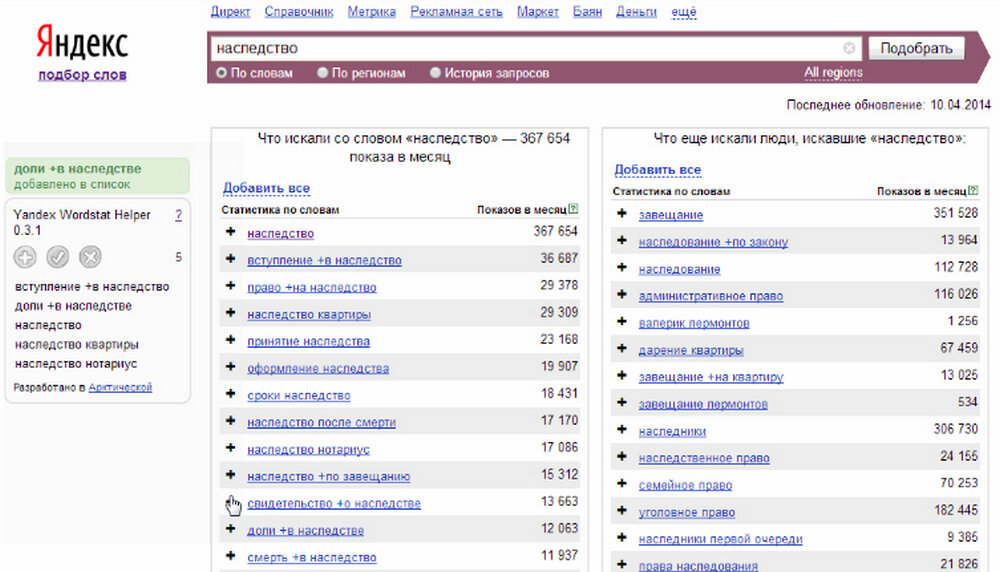Image resolution: width=1000 pixels, height=572 pixels.
Task: Add 'принятие наследства' via plus icon
Action: [x=231, y=340]
